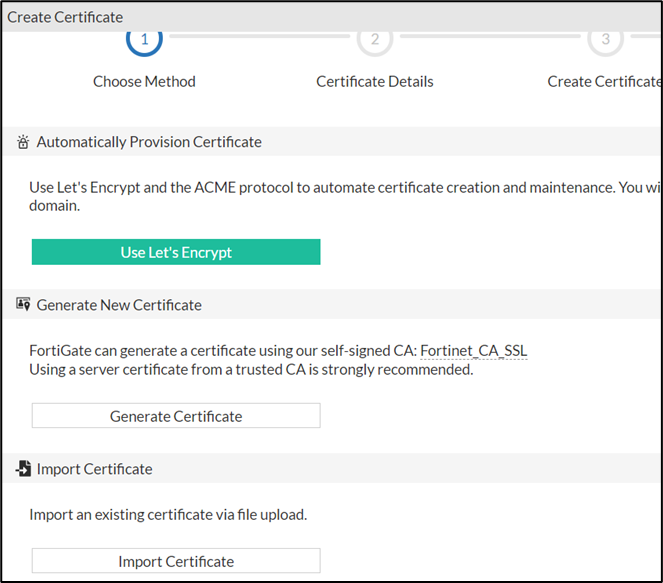Click the Generate New Certificate section icon
Screen dimensions: 663x583
(23, 305)
